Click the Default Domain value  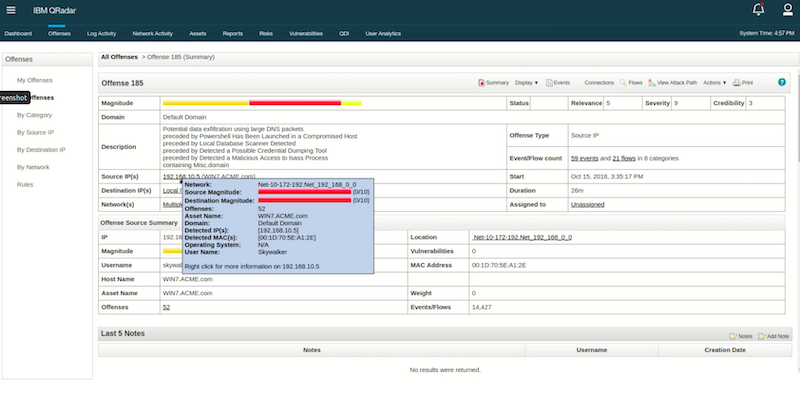[x=184, y=117]
